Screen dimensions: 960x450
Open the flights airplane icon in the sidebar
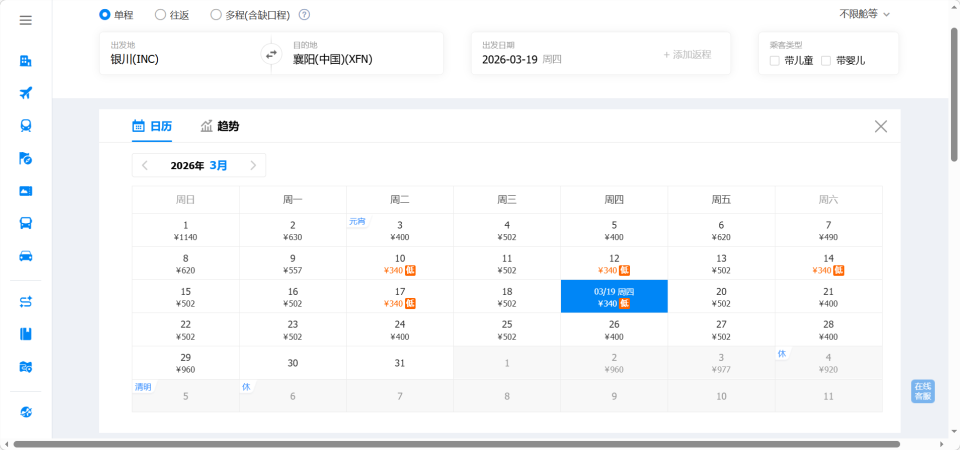point(26,93)
